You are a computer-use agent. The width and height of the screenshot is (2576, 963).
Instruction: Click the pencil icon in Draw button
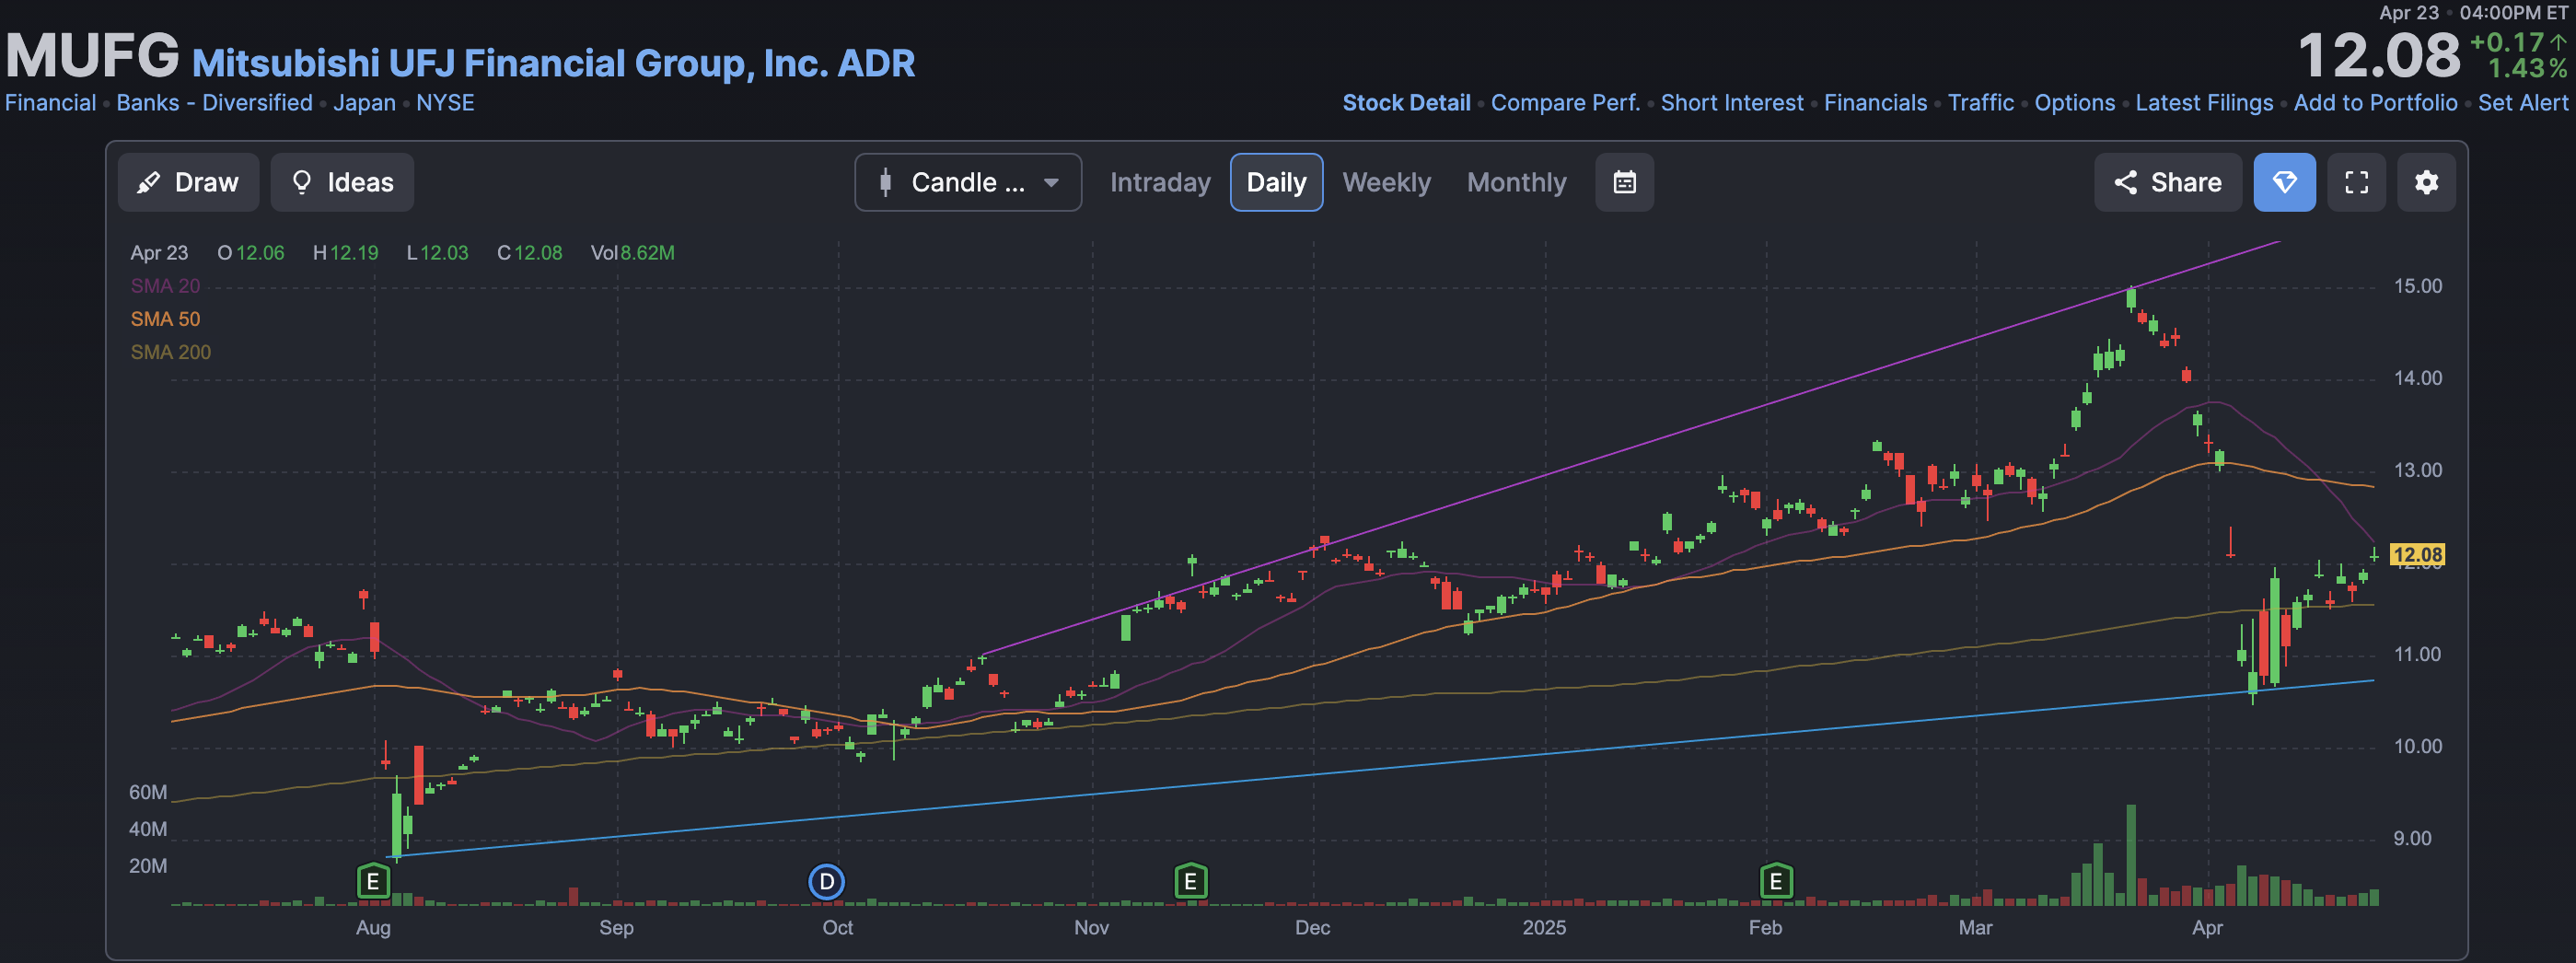point(149,182)
